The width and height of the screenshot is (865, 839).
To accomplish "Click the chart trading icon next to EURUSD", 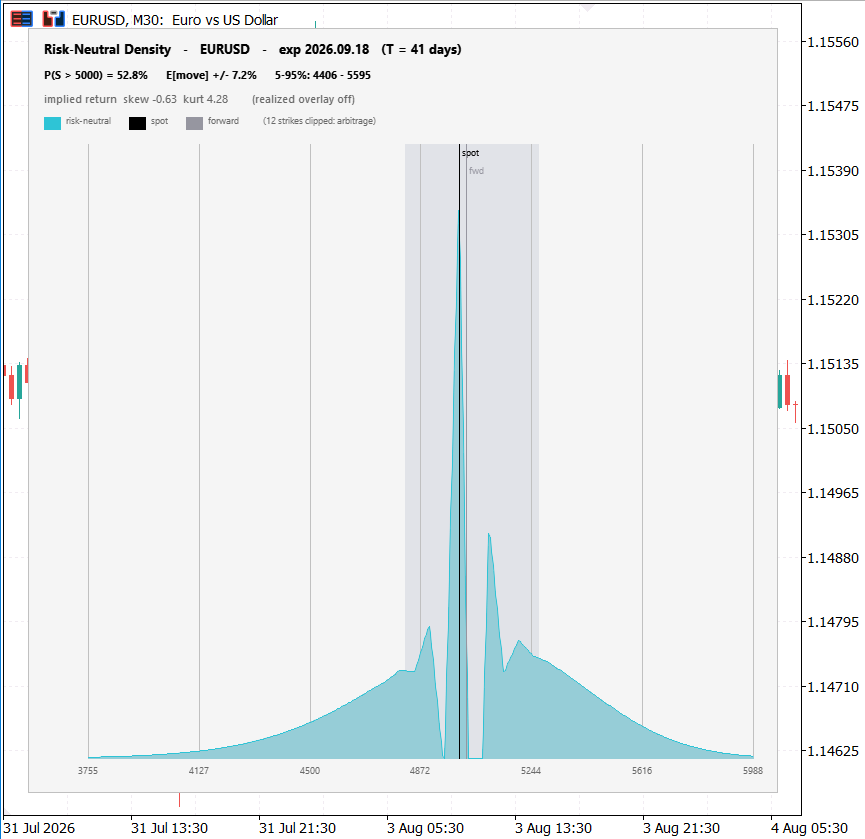I will tap(54, 19).
